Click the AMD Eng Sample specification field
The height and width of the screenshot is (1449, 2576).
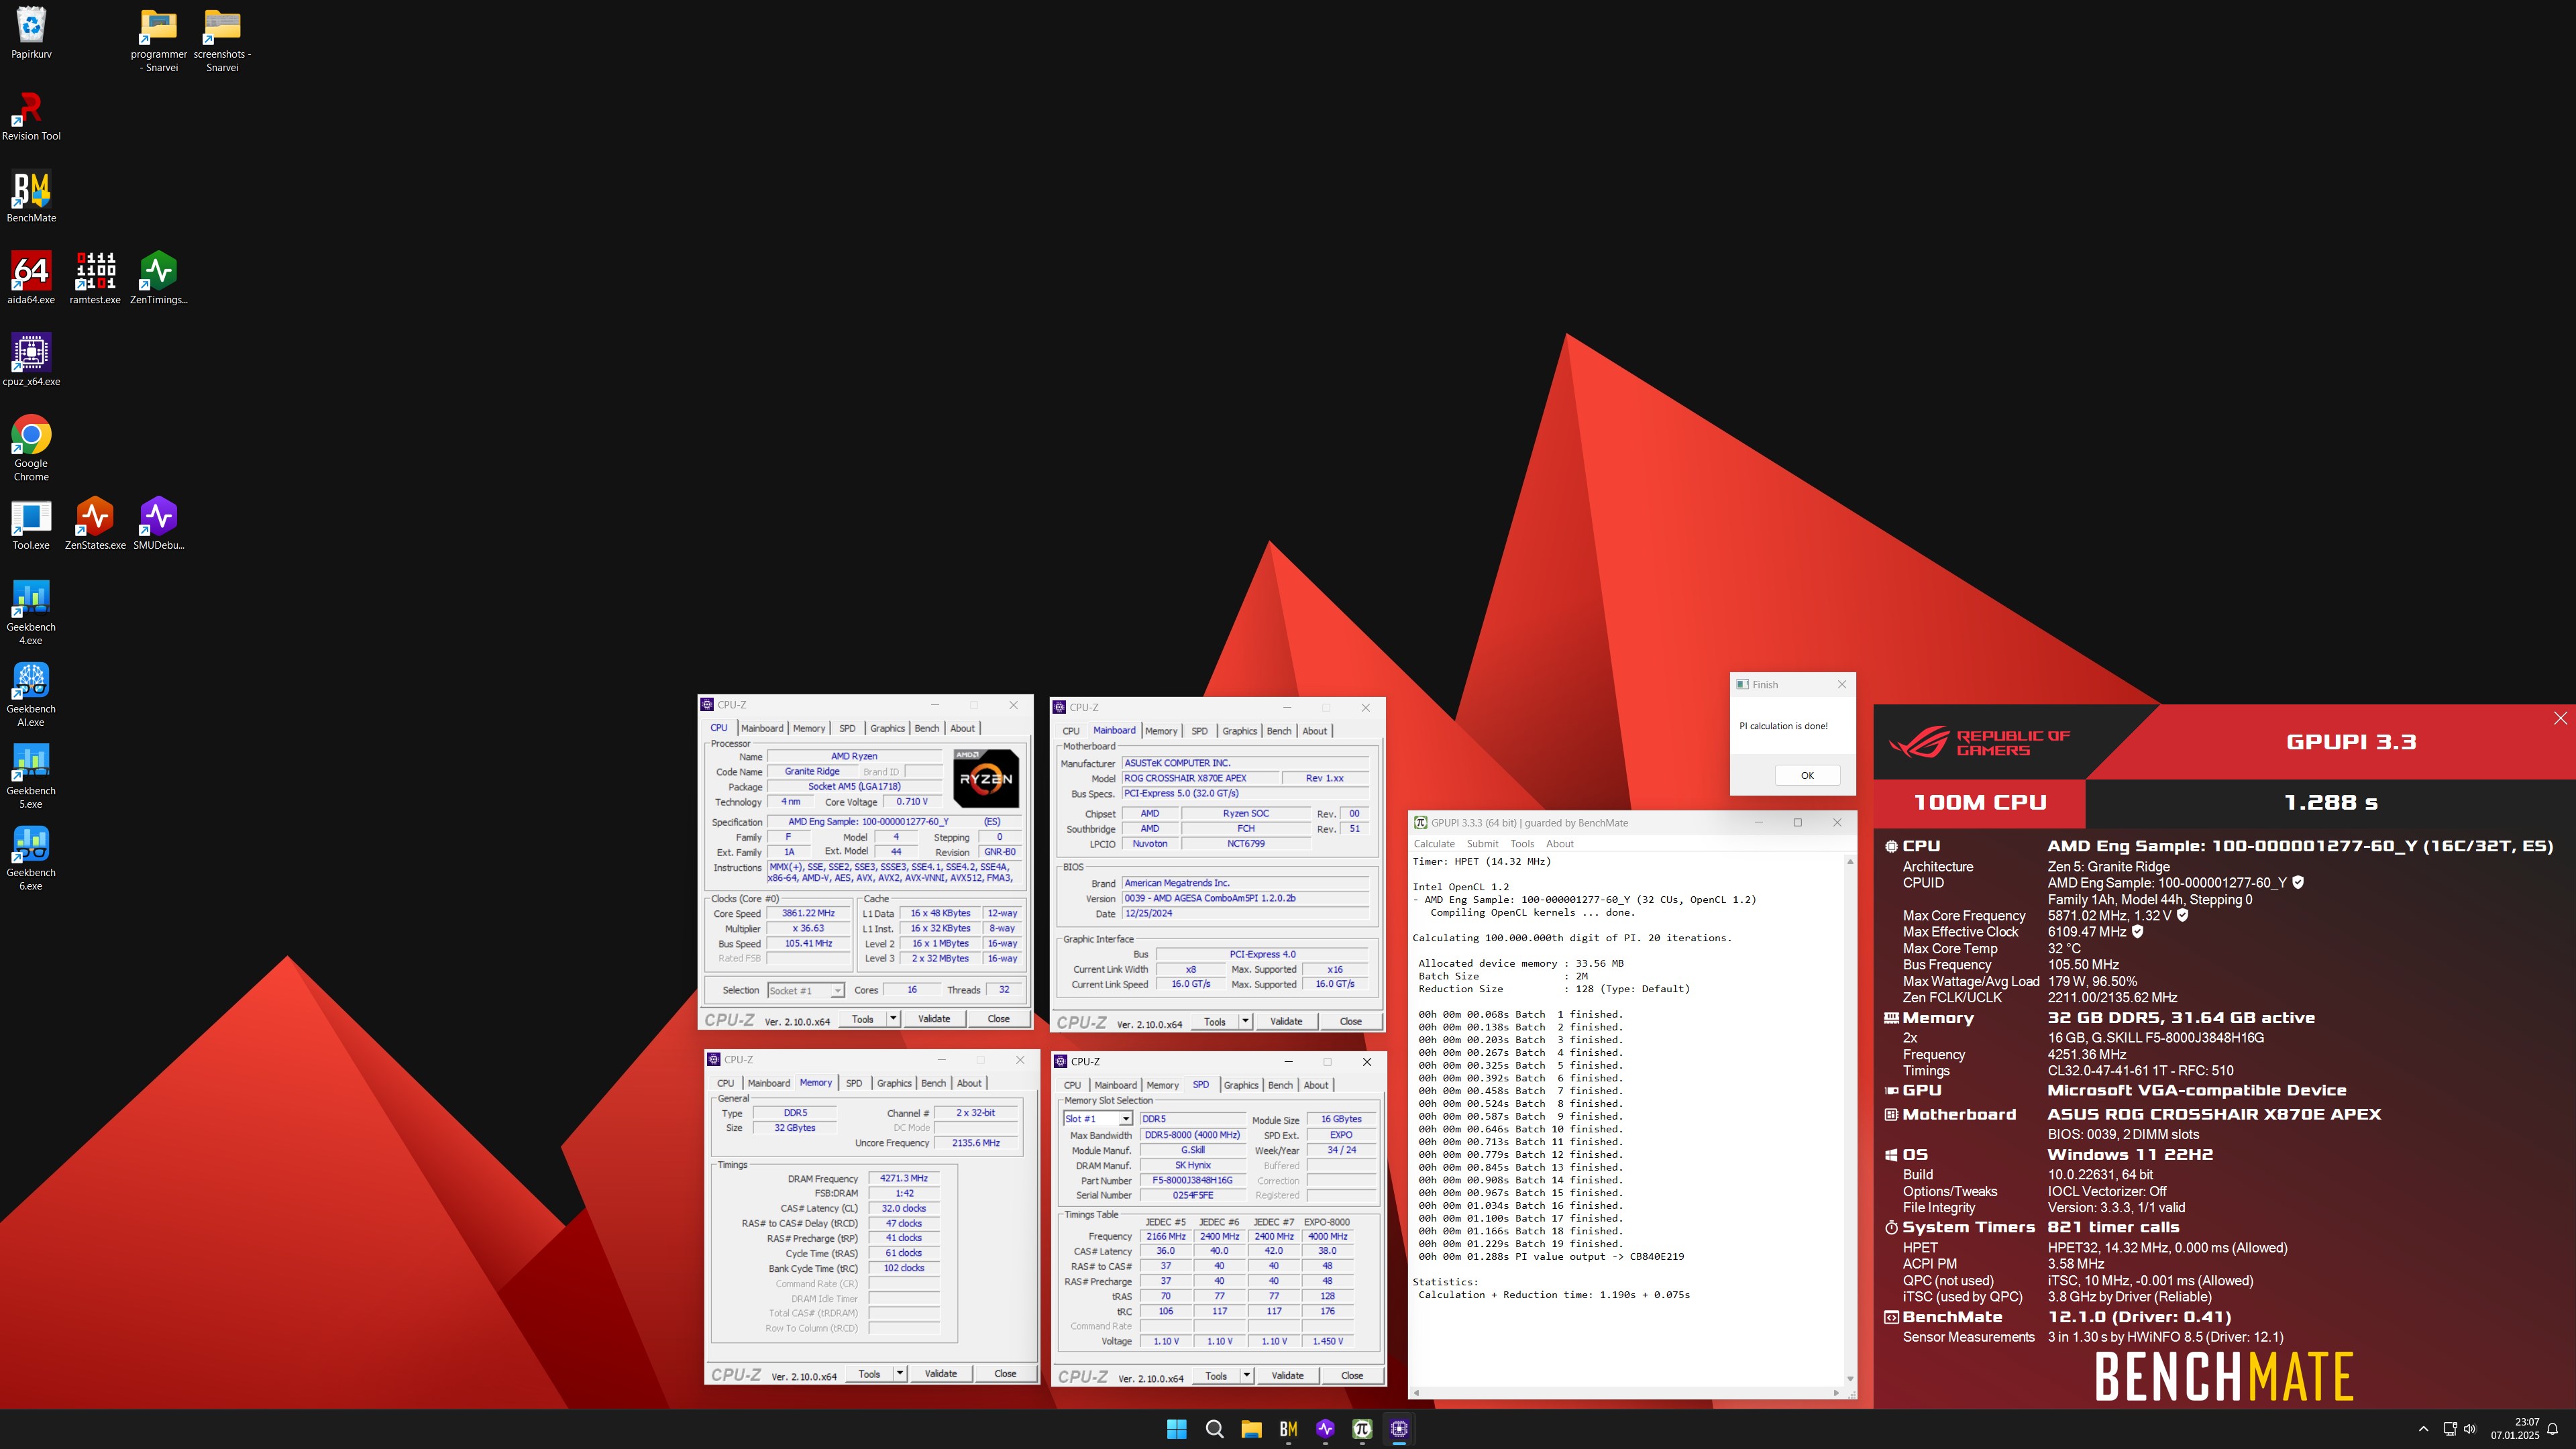tap(893, 822)
